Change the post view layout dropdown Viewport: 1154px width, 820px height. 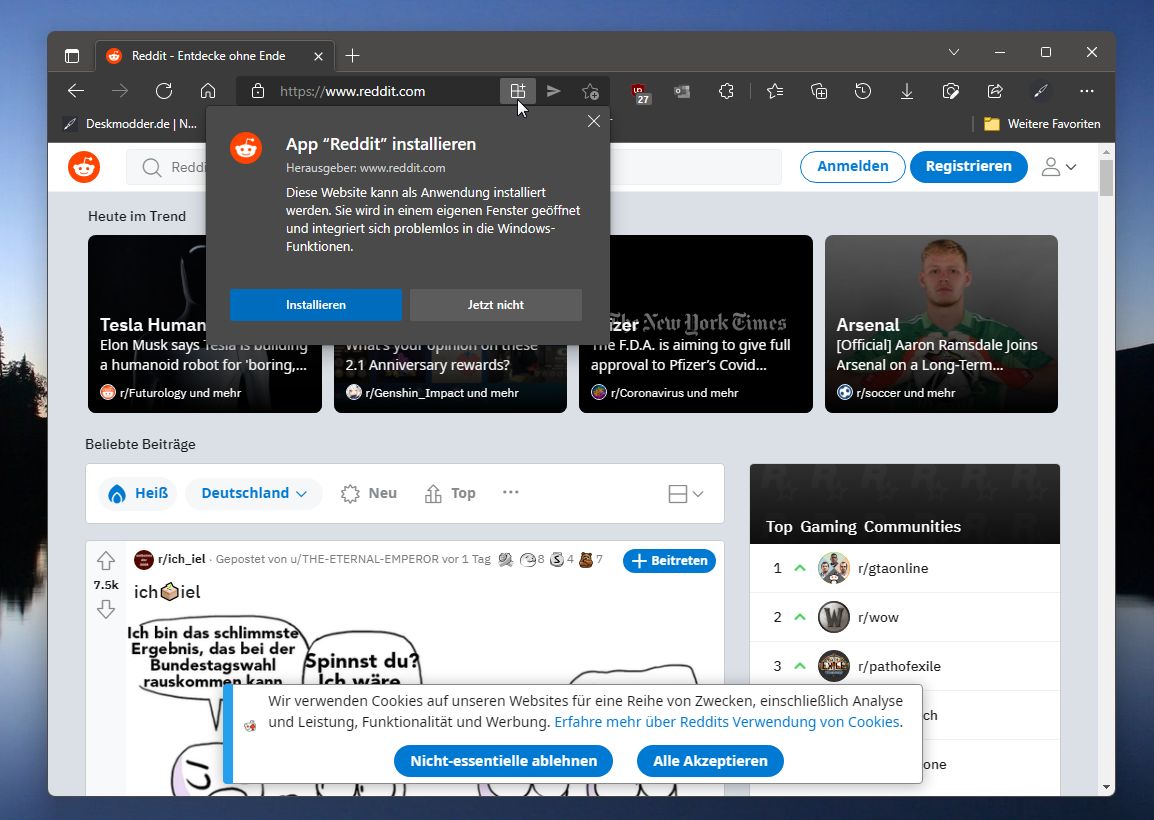pyautogui.click(x=686, y=494)
